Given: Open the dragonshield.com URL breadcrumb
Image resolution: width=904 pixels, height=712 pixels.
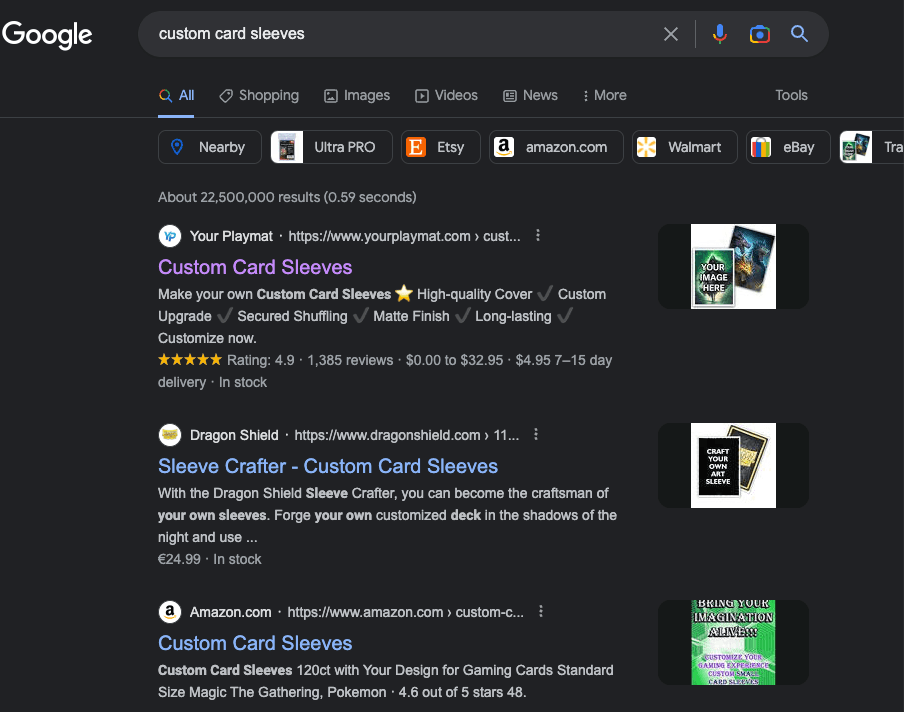Looking at the screenshot, I should pyautogui.click(x=406, y=435).
